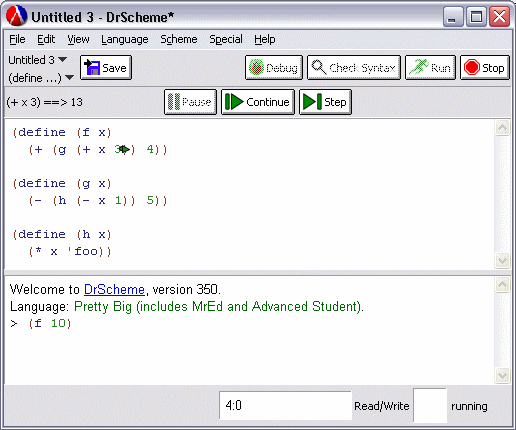Click the '(+ x 3) ==> 13' result text
Viewport: 516px width, 430px height.
click(44, 102)
